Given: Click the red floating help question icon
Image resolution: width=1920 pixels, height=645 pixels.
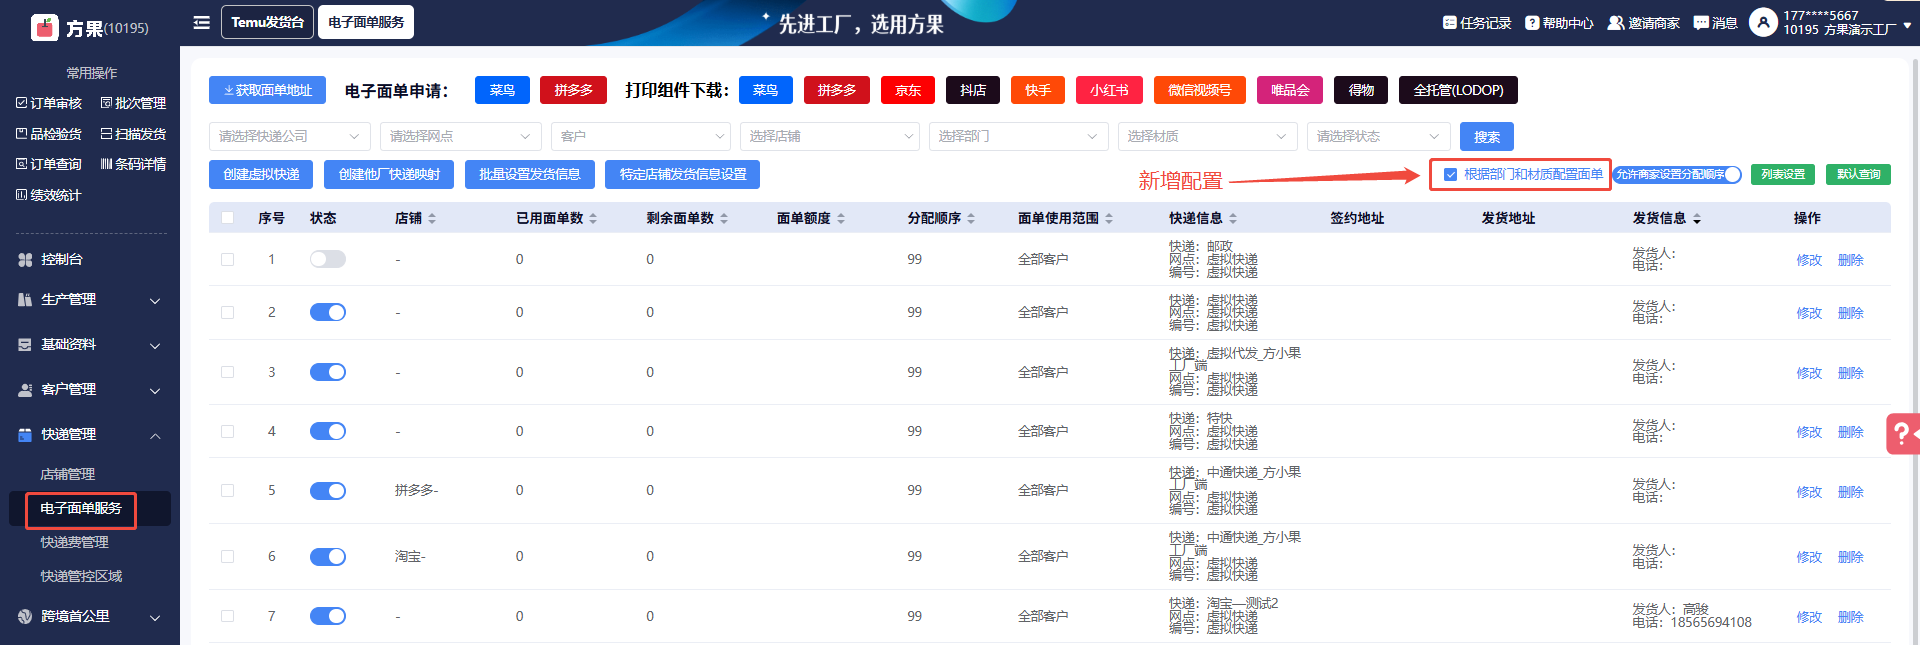Looking at the screenshot, I should (x=1902, y=434).
